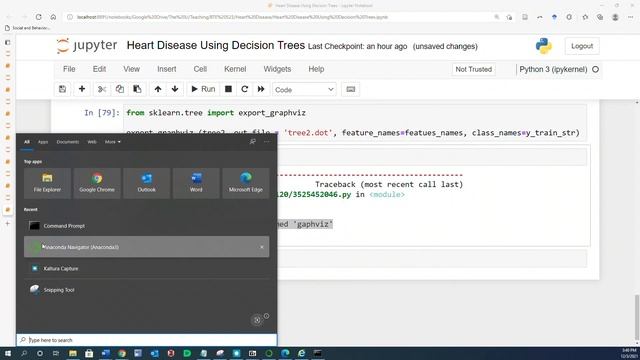This screenshot has height=360, width=640.
Task: Click the Jupyter logo
Action: coord(87,46)
